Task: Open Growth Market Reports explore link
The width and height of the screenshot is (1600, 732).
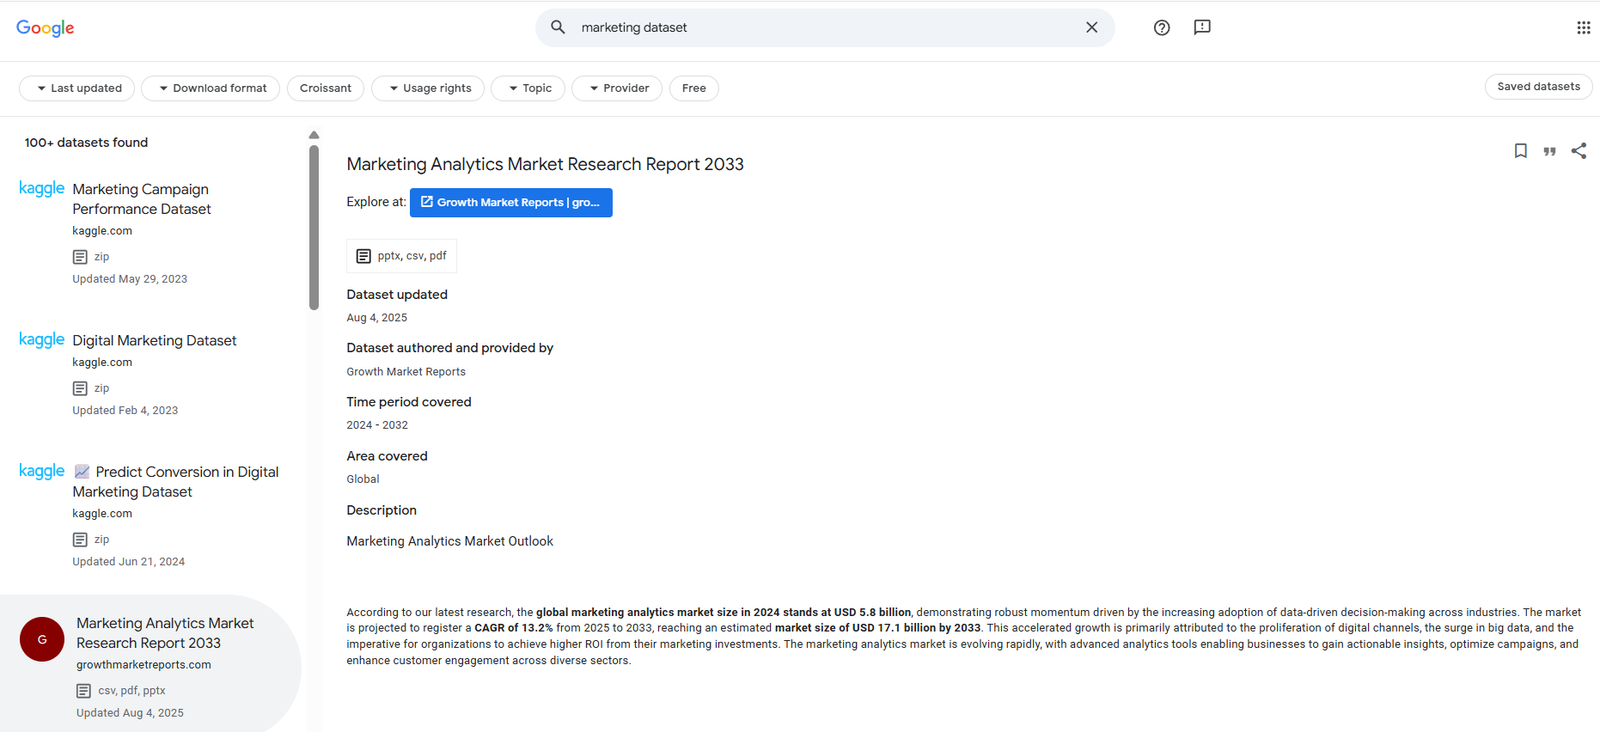Action: 511,202
